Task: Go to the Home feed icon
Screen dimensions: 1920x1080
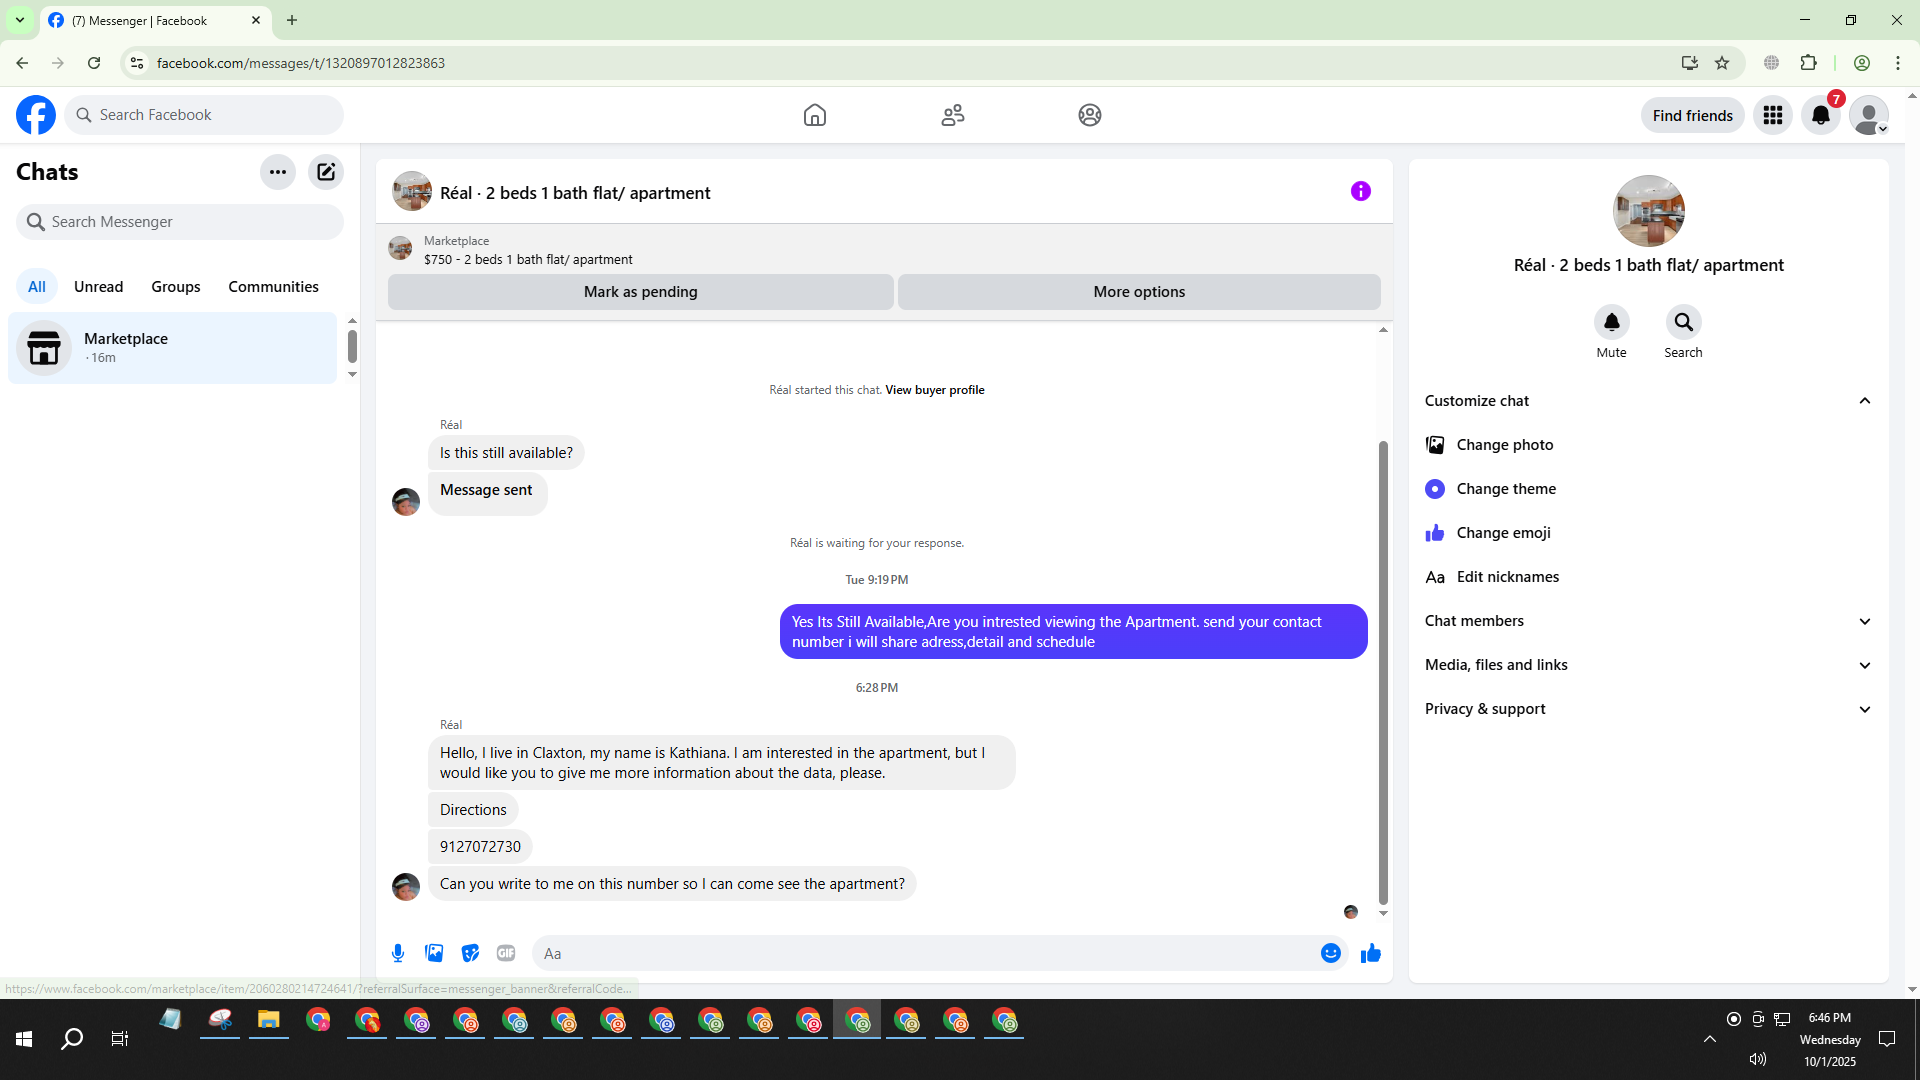Action: click(x=815, y=115)
